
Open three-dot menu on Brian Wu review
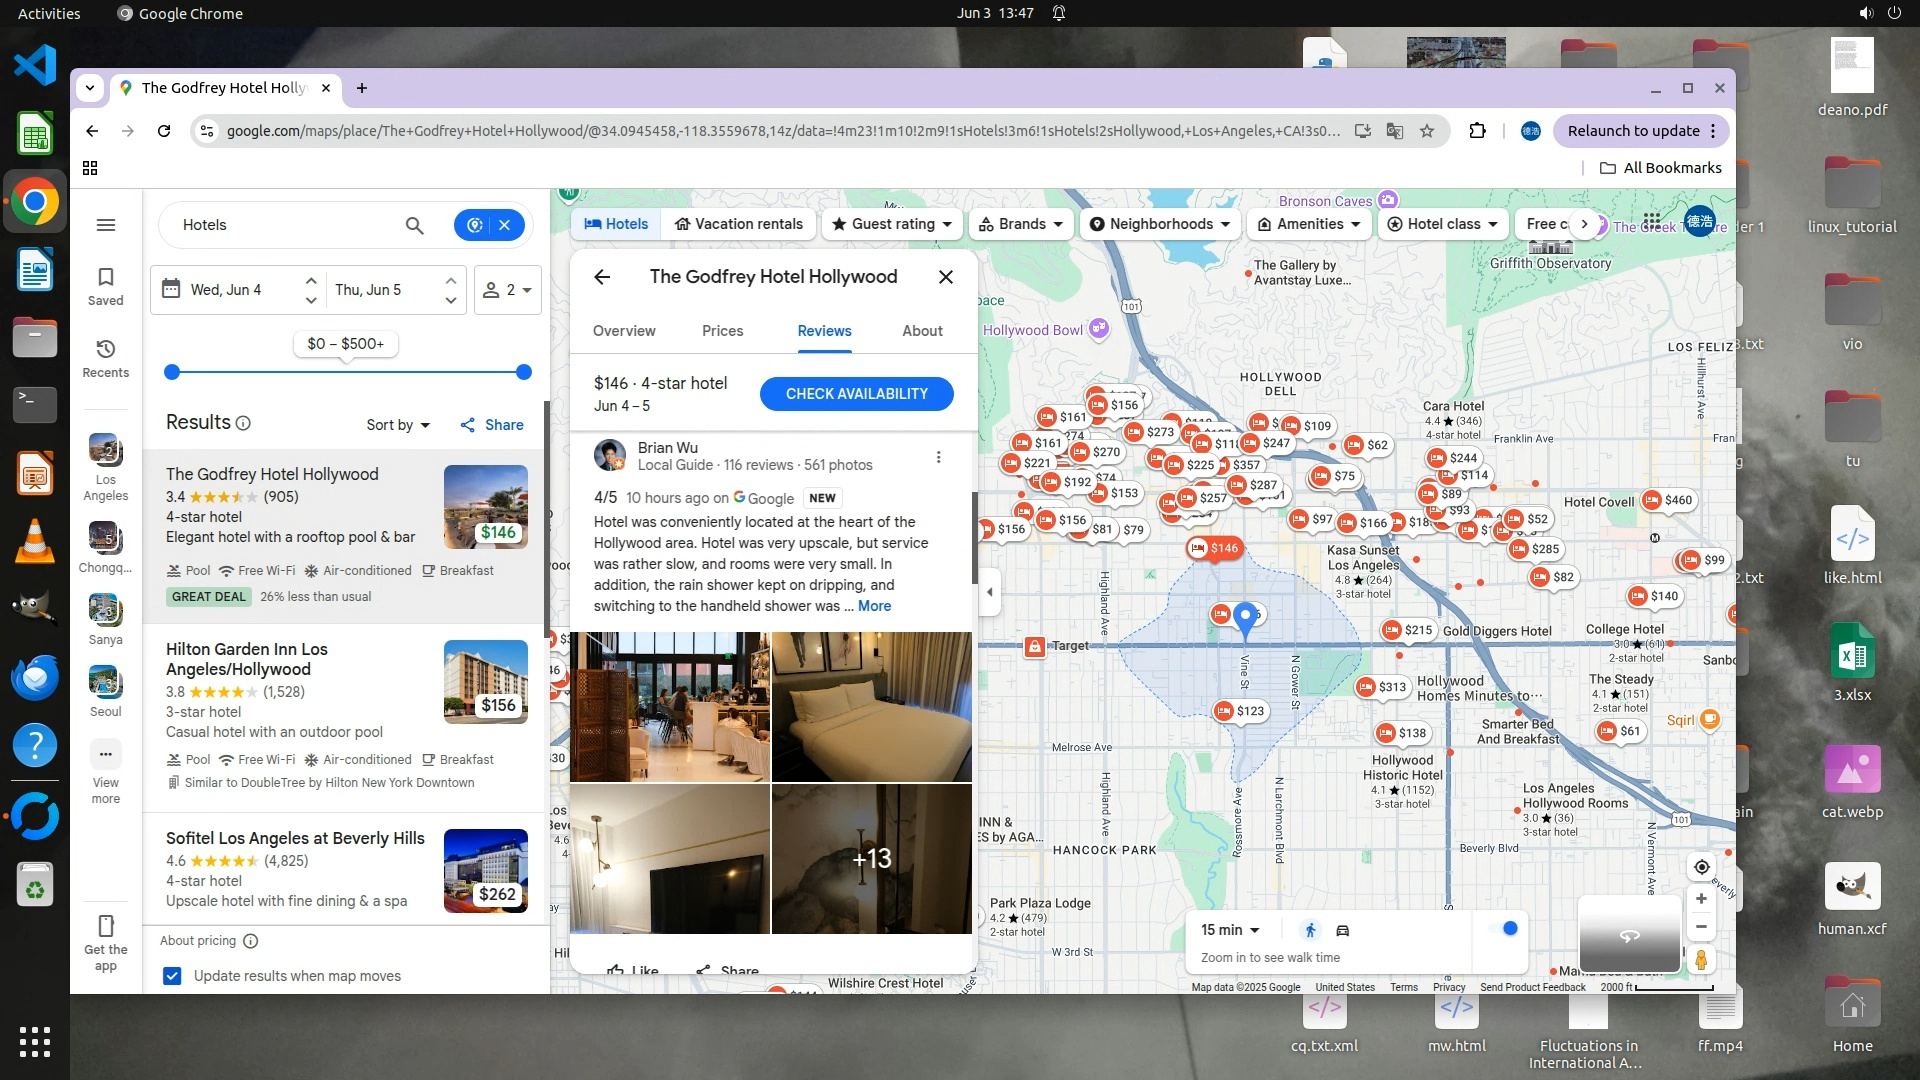[938, 457]
